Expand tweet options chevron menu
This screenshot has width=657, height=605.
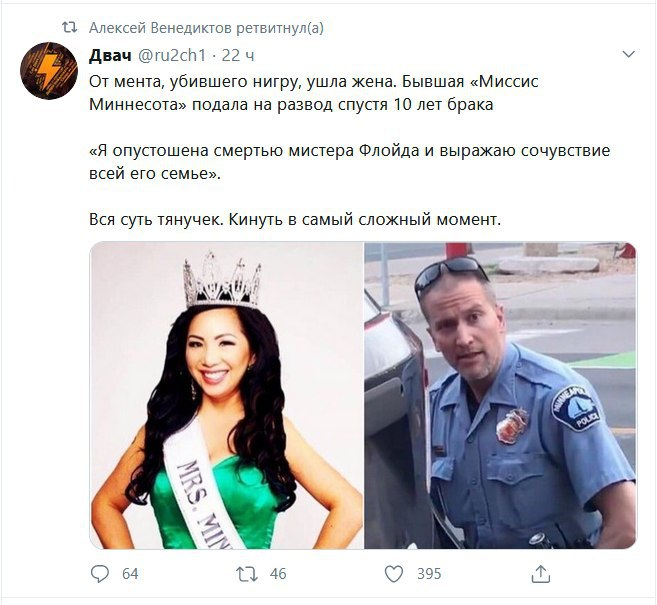(629, 54)
